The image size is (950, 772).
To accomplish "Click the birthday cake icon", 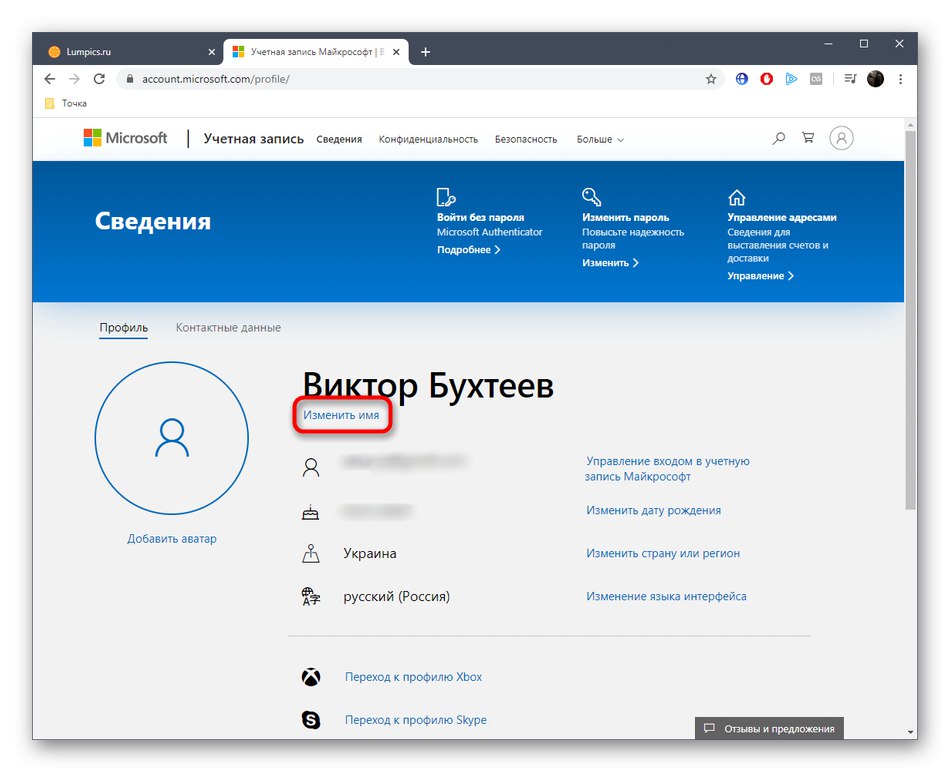I will tap(310, 513).
